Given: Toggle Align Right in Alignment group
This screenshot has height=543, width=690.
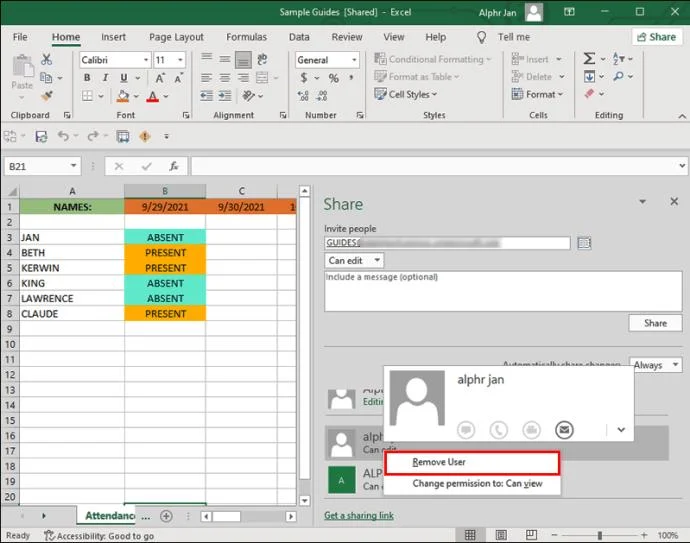Looking at the screenshot, I should pyautogui.click(x=243, y=78).
